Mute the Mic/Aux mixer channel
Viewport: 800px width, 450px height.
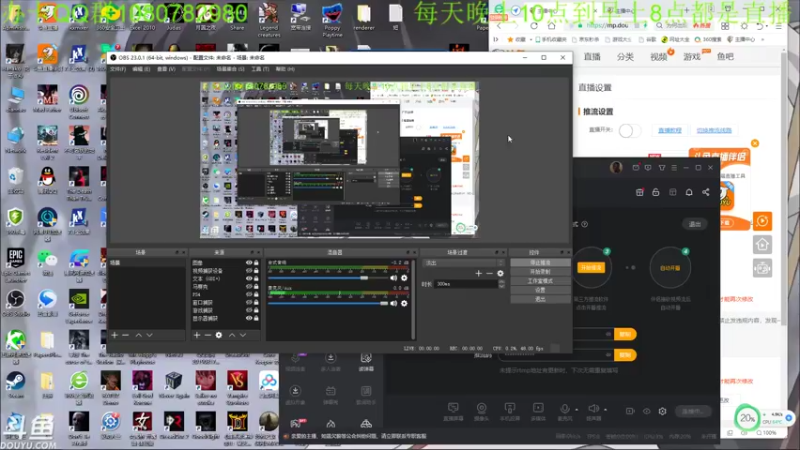(393, 304)
